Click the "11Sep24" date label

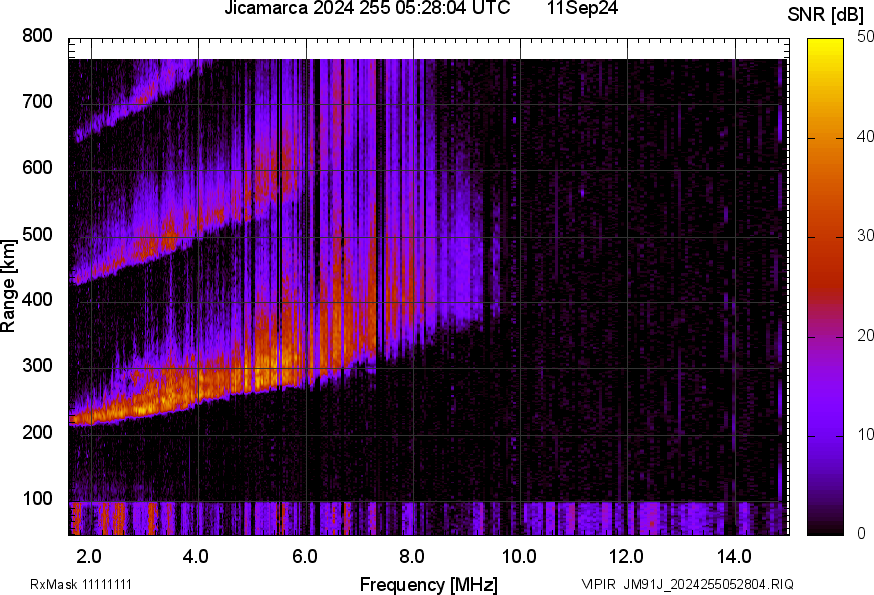(582, 9)
